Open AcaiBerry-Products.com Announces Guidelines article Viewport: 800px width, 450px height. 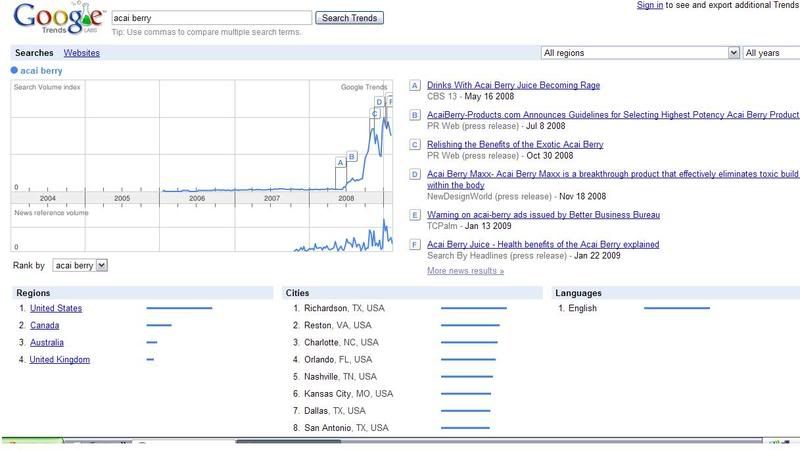[x=613, y=115]
